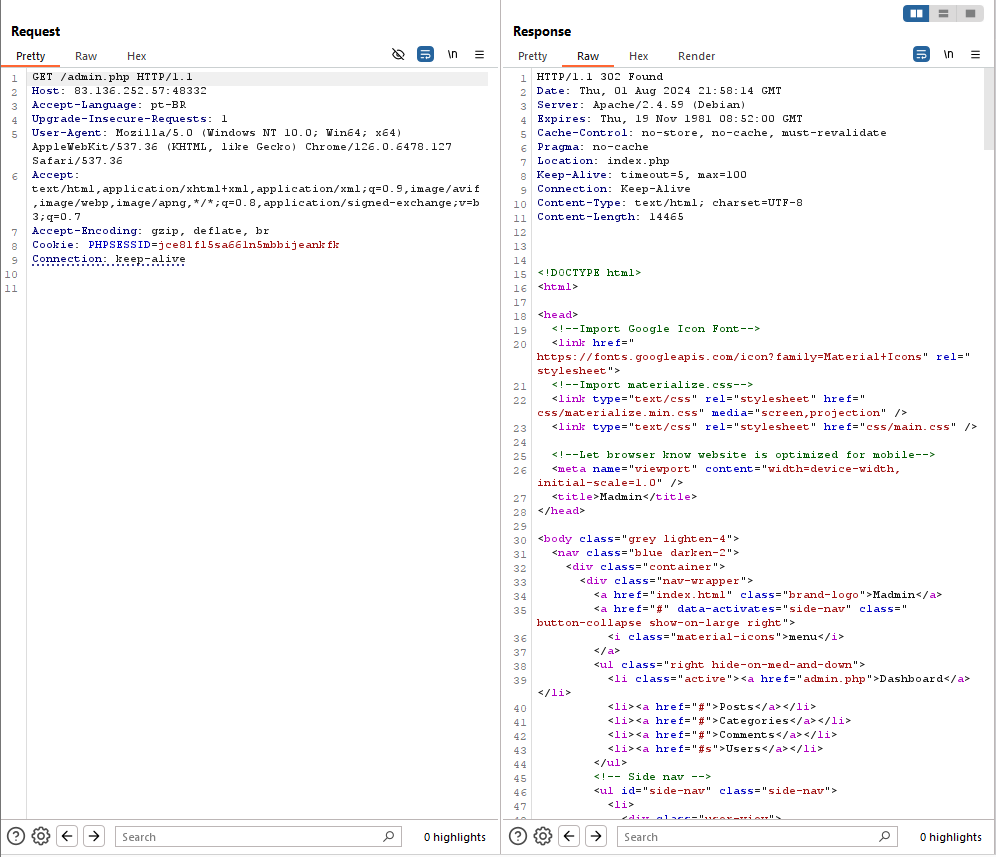The height and width of the screenshot is (857, 996).
Task: Click the Keep-Alive: timeout=5 response header
Action: coord(642,175)
